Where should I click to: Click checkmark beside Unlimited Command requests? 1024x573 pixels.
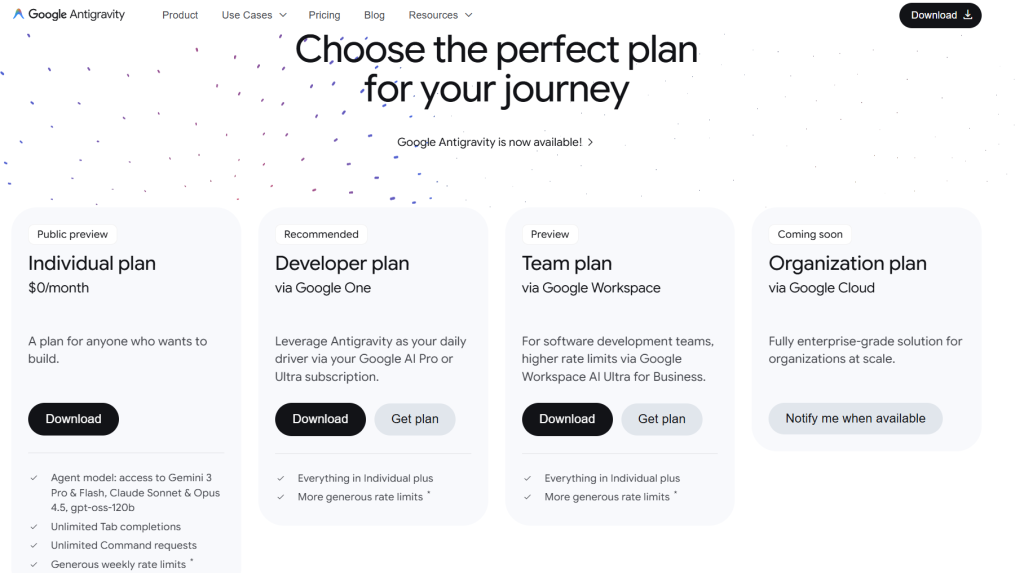tap(35, 546)
